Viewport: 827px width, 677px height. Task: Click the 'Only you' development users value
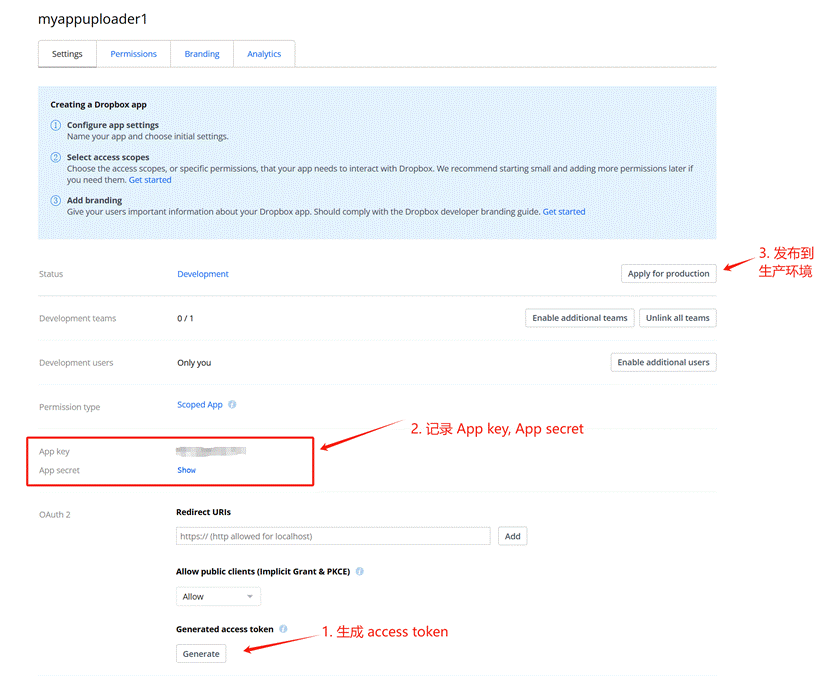(194, 363)
